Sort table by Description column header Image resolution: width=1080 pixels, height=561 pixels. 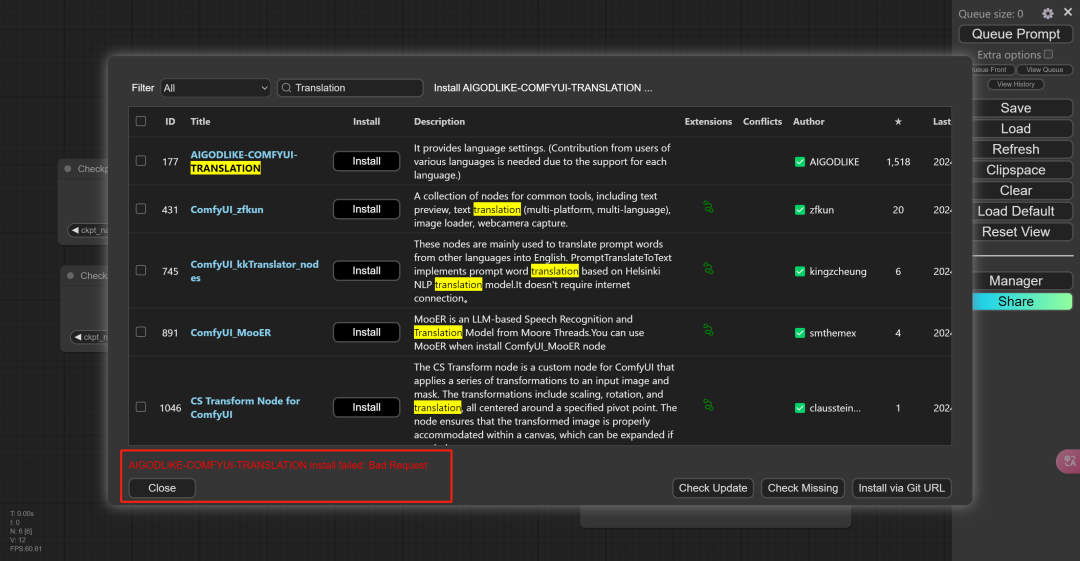pyautogui.click(x=439, y=121)
